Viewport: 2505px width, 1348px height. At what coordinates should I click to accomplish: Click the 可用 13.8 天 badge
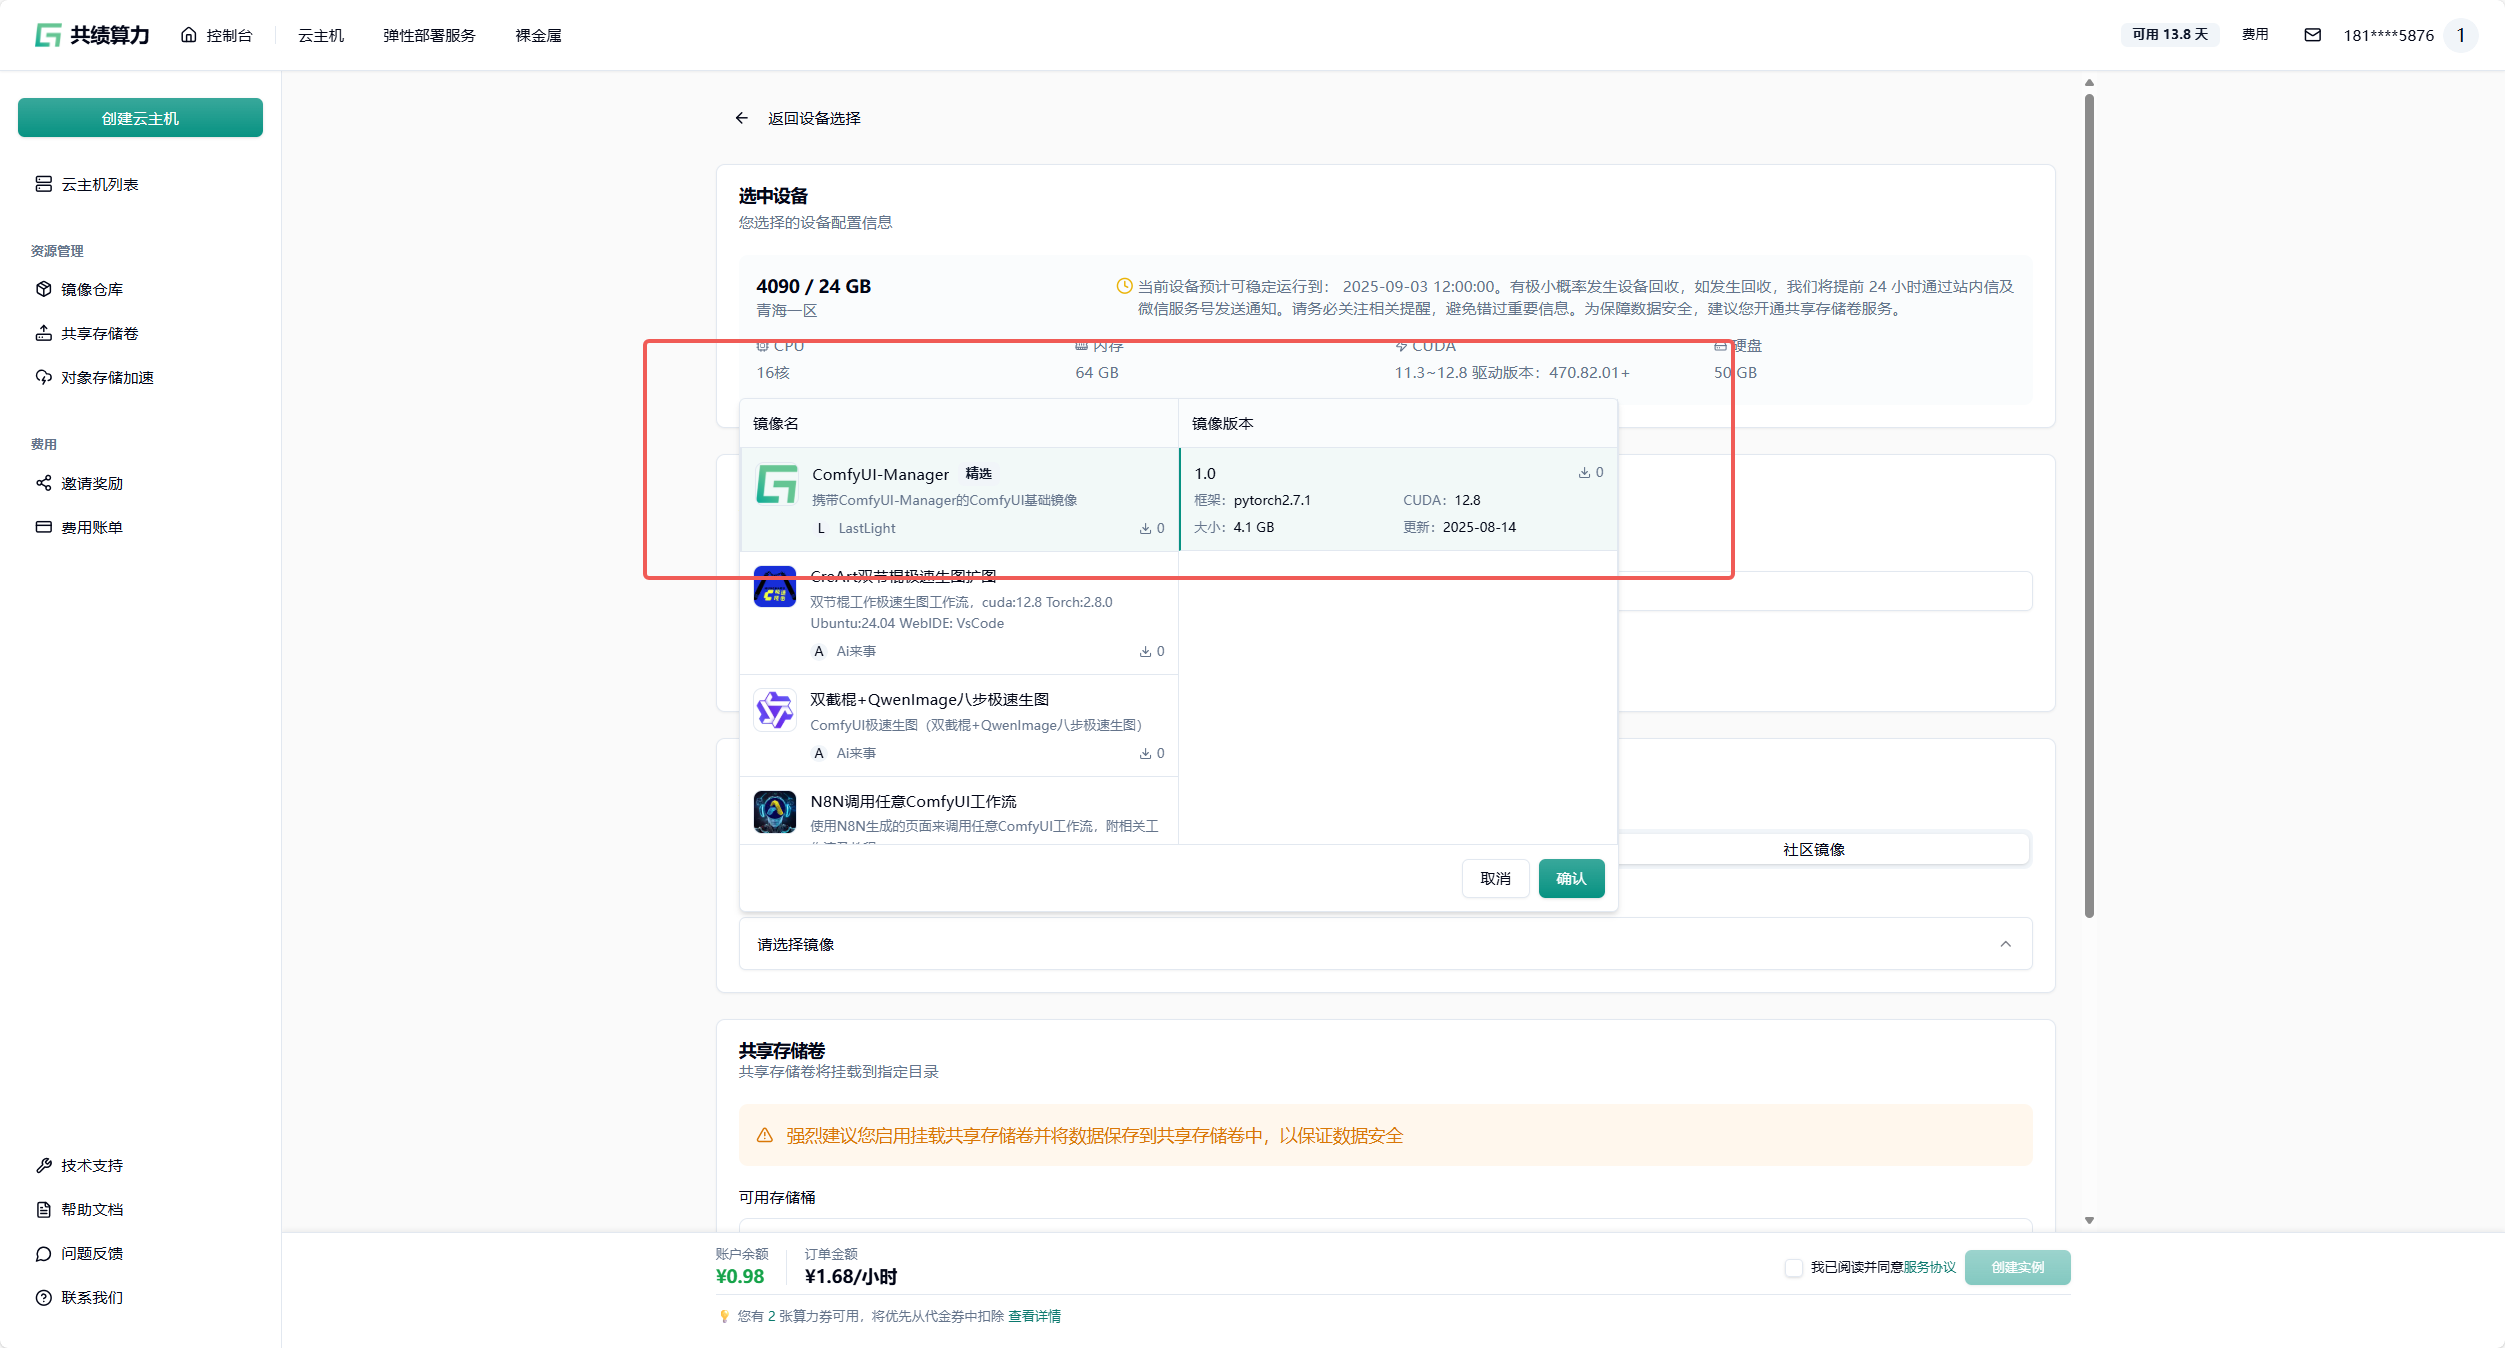pyautogui.click(x=2169, y=34)
